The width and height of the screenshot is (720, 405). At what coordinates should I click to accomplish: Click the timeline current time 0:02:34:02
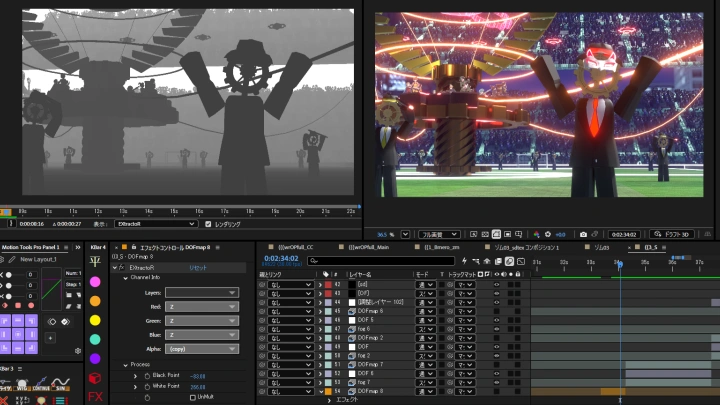click(x=281, y=259)
